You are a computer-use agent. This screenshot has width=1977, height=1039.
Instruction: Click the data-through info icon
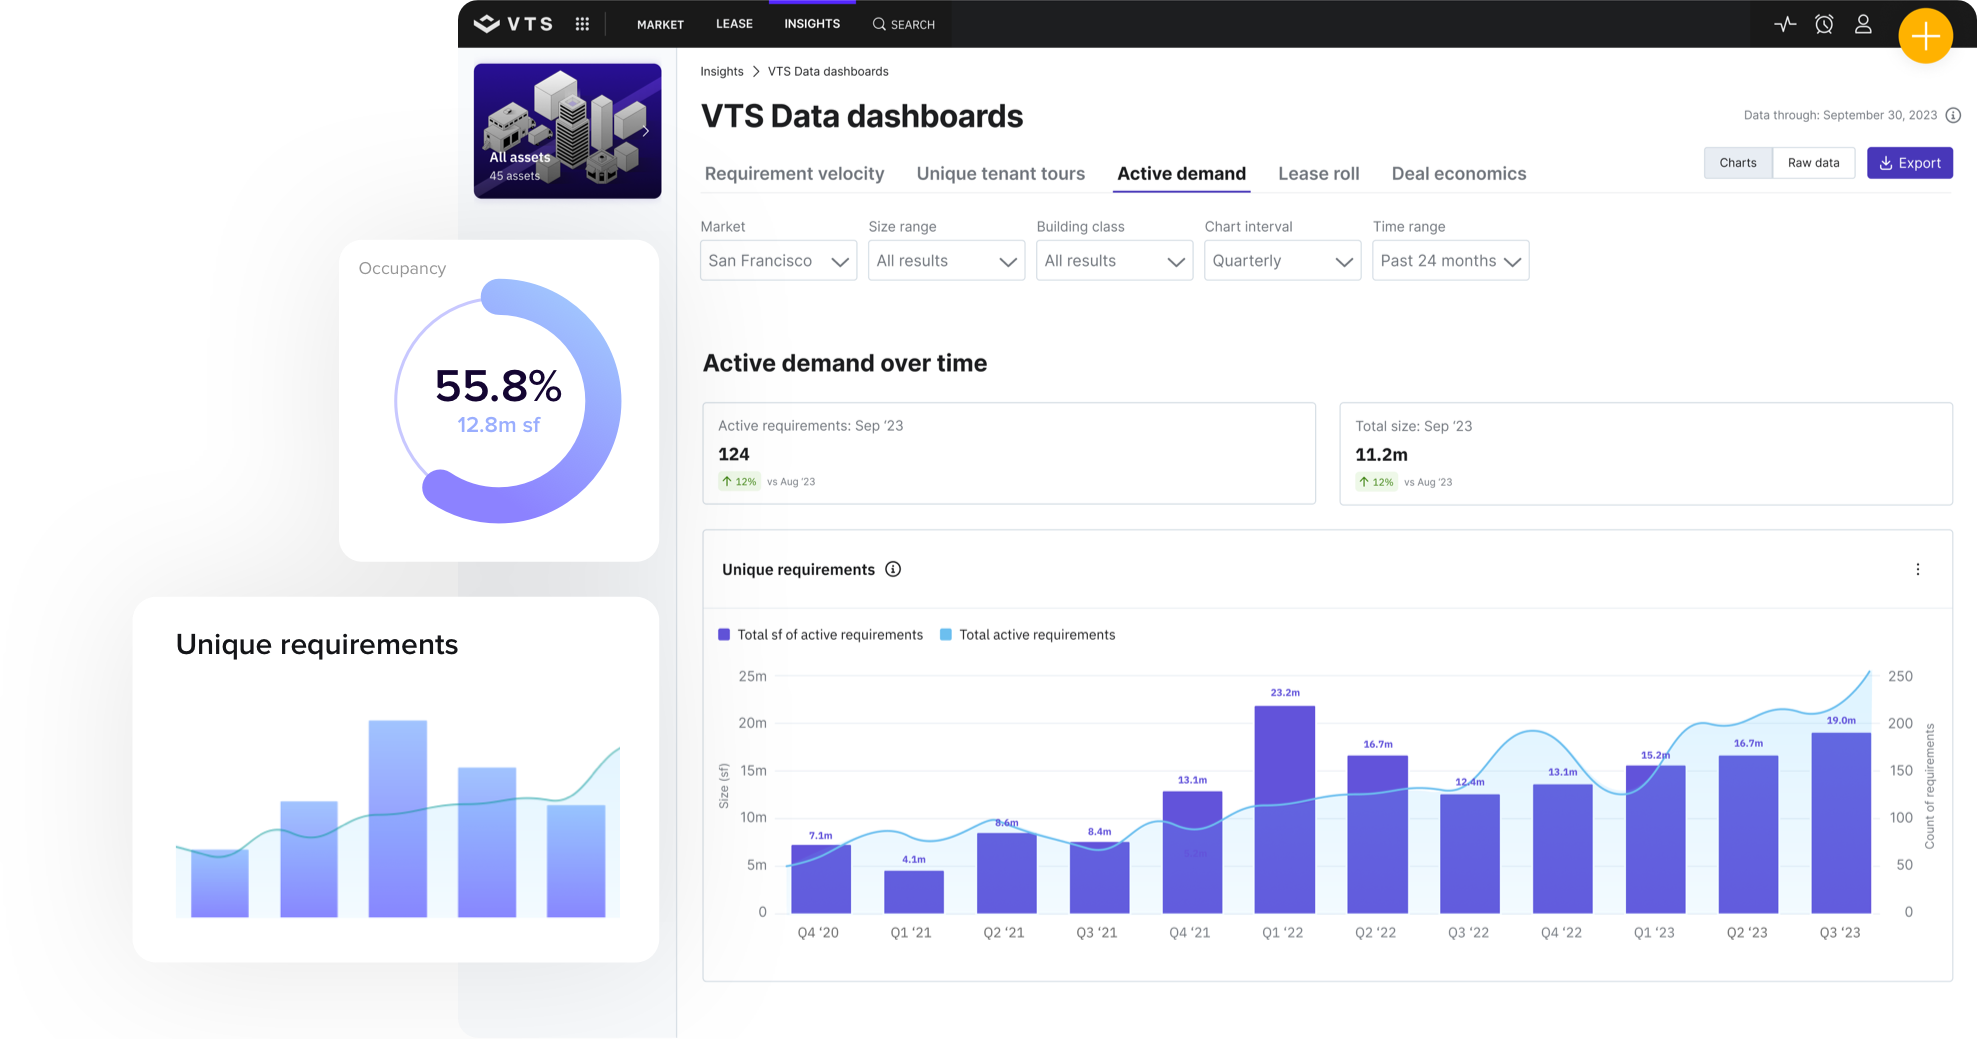coord(1953,115)
